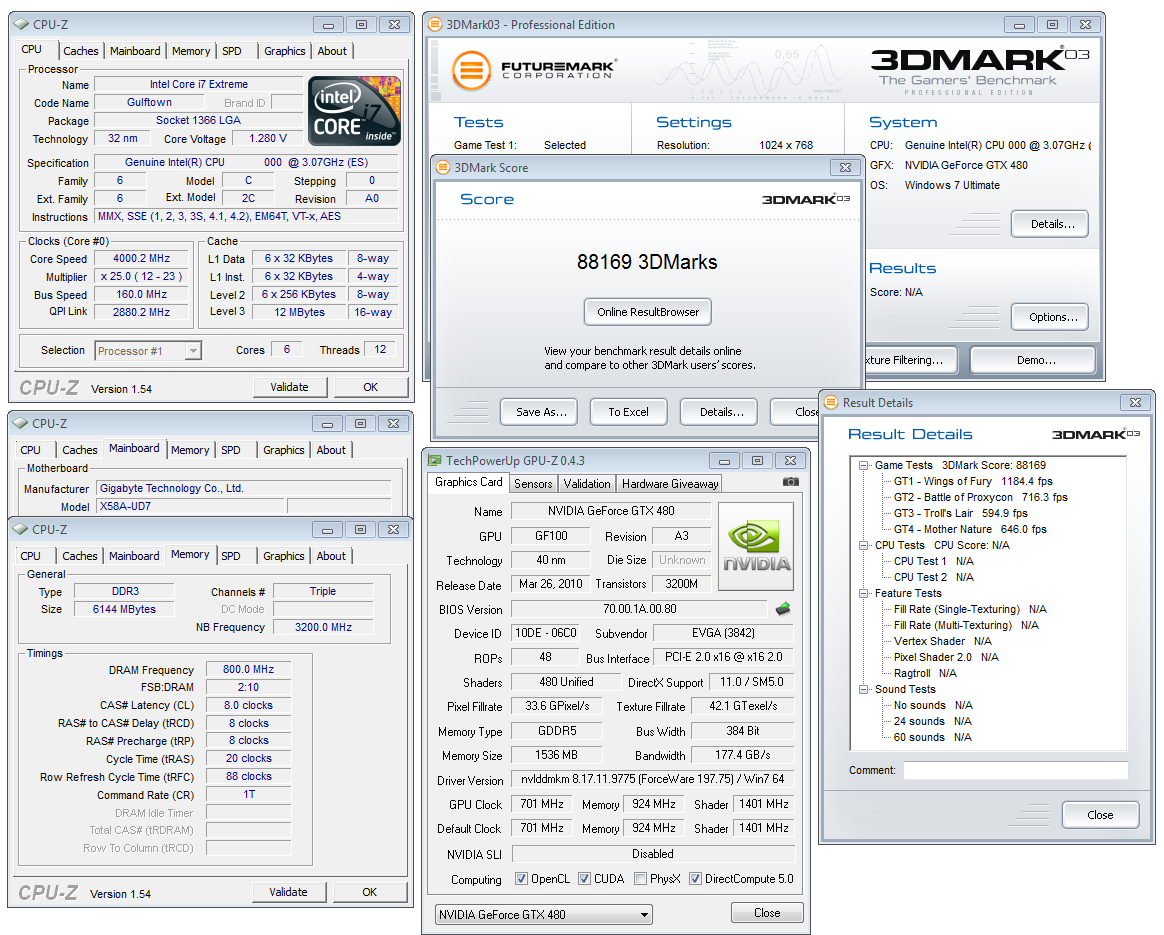Viewport: 1164px width, 935px height.
Task: Toggle the DirectCompute 5.0 checkbox
Action: tap(695, 879)
